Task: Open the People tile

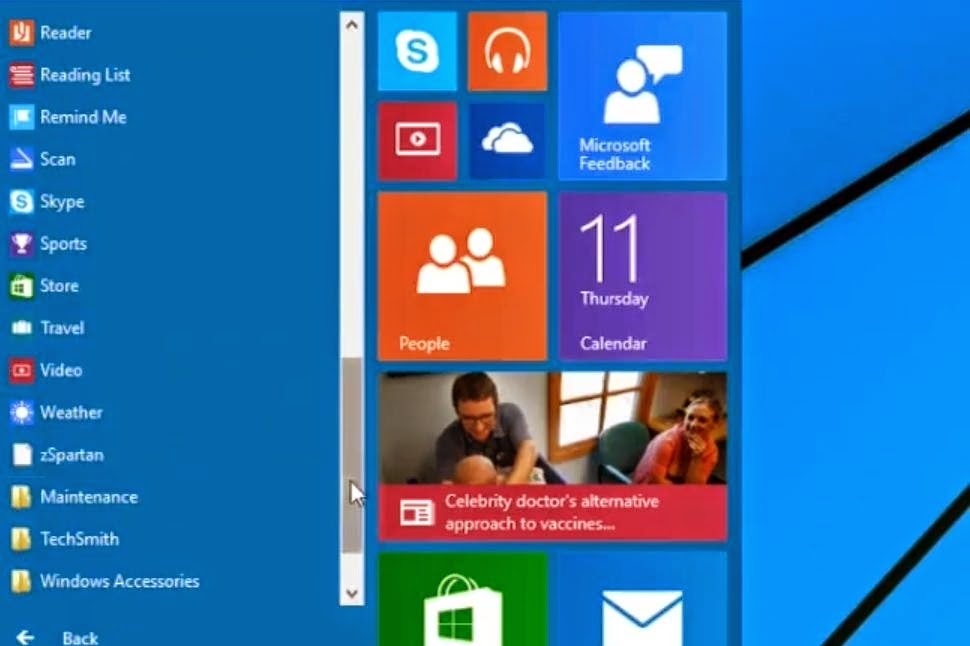Action: 463,276
